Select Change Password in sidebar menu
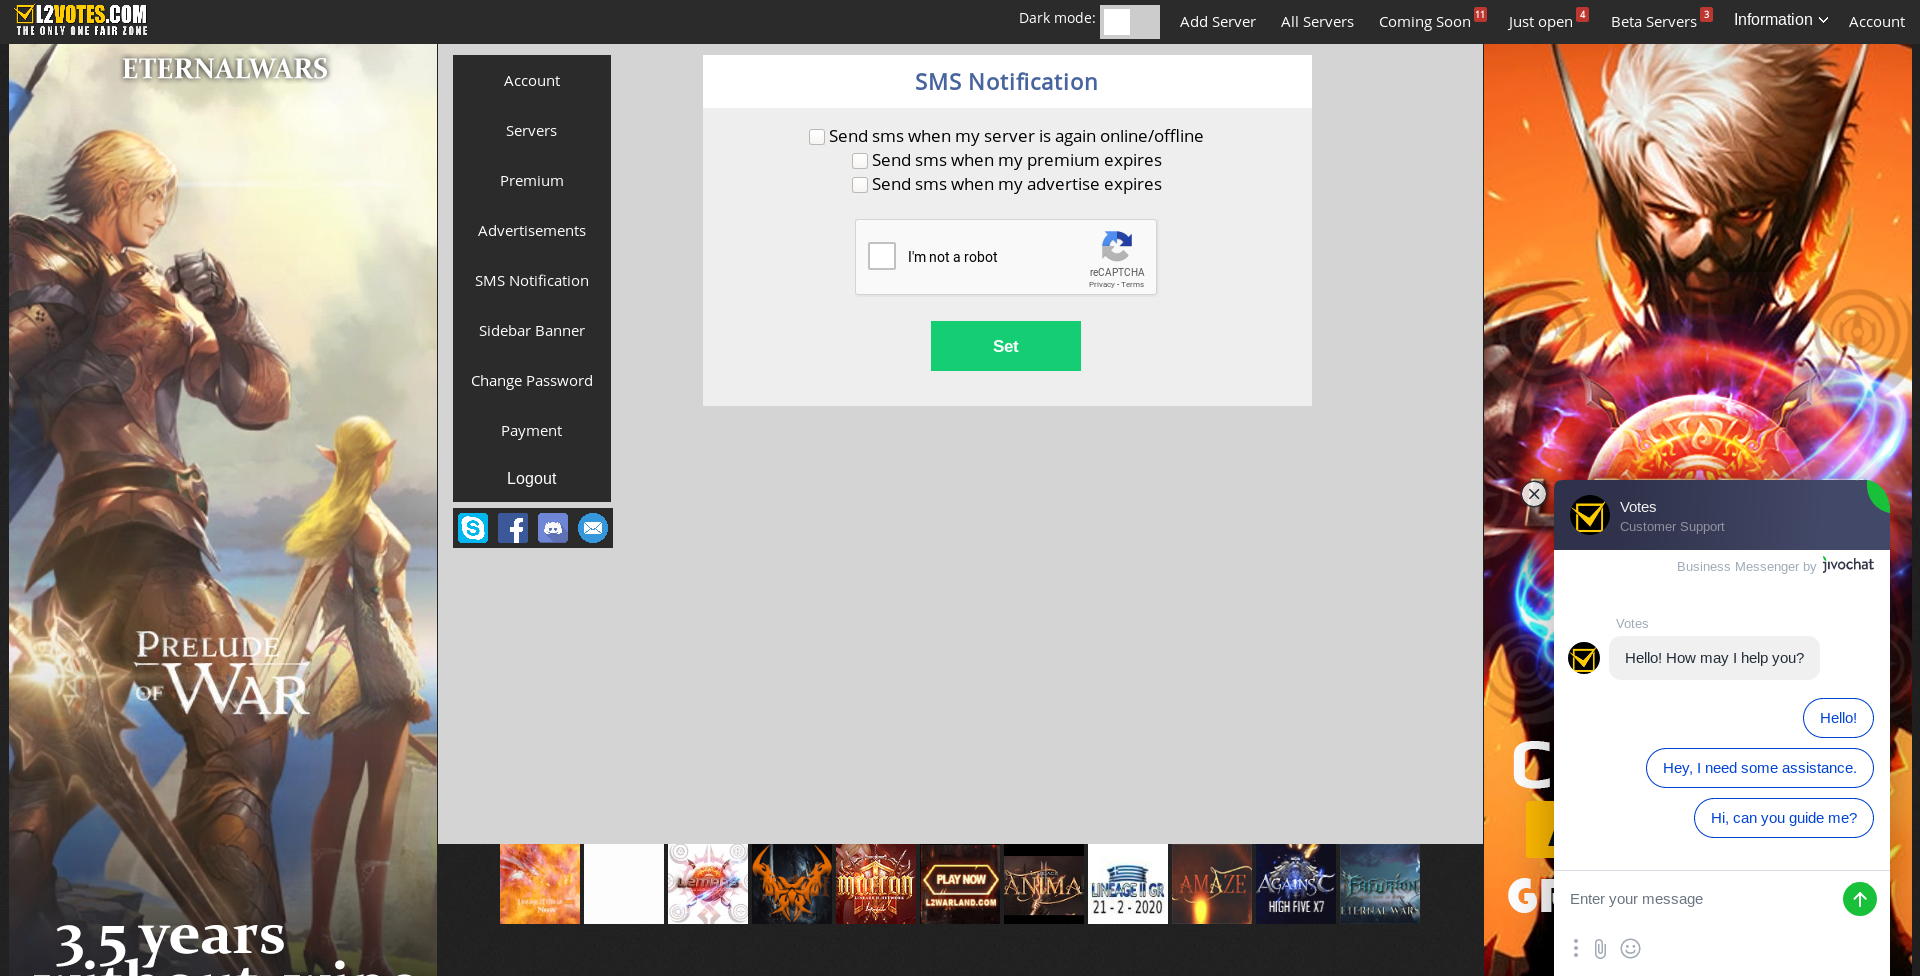The height and width of the screenshot is (976, 1920). click(532, 381)
